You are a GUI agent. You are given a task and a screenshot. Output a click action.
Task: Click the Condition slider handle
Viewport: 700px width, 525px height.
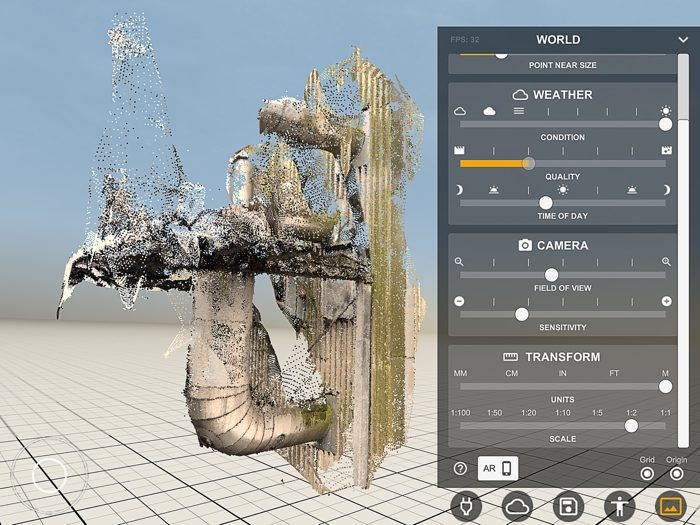click(x=665, y=125)
